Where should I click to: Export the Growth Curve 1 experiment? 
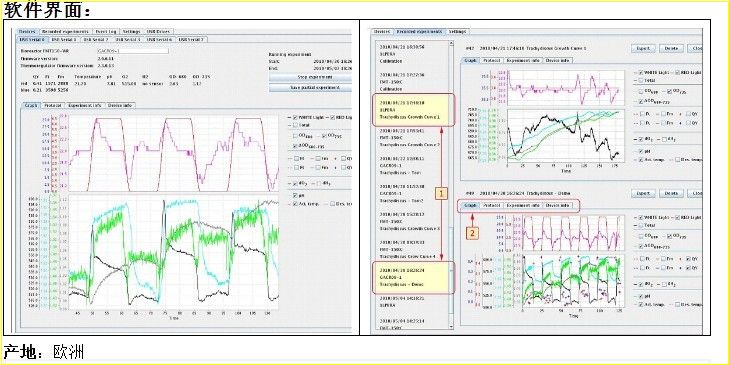point(643,48)
